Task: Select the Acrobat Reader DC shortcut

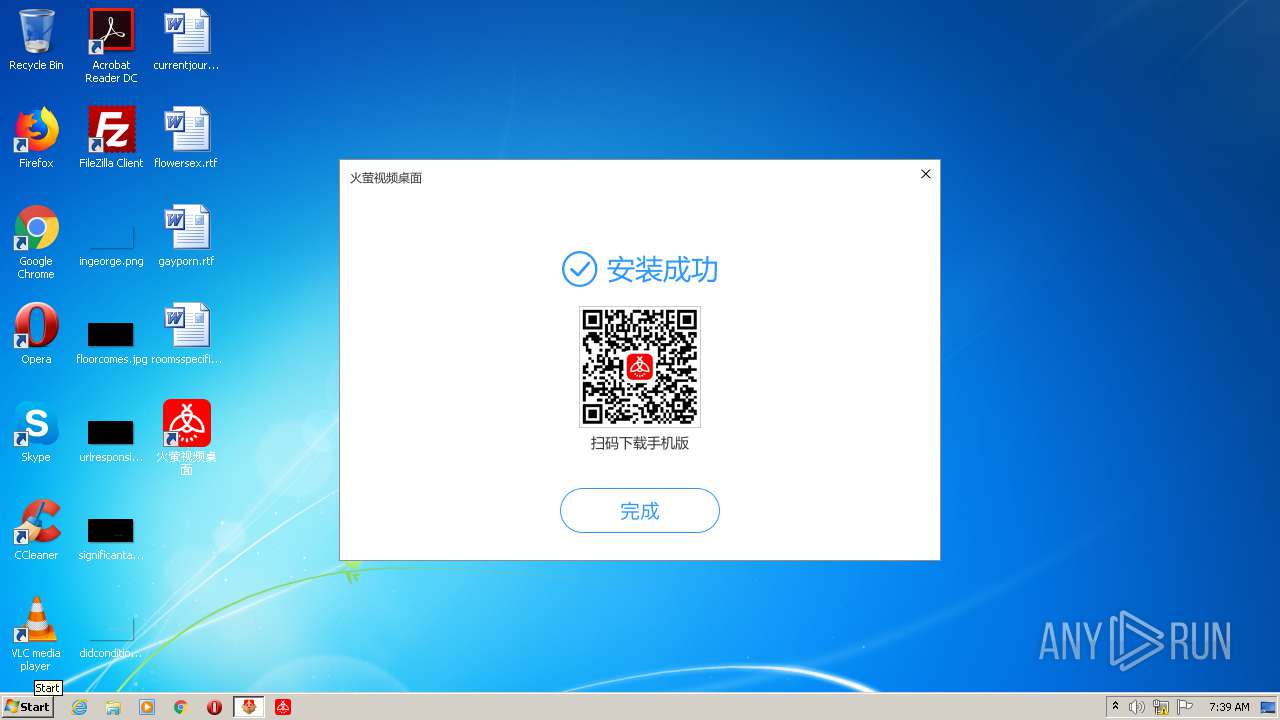Action: tap(111, 46)
